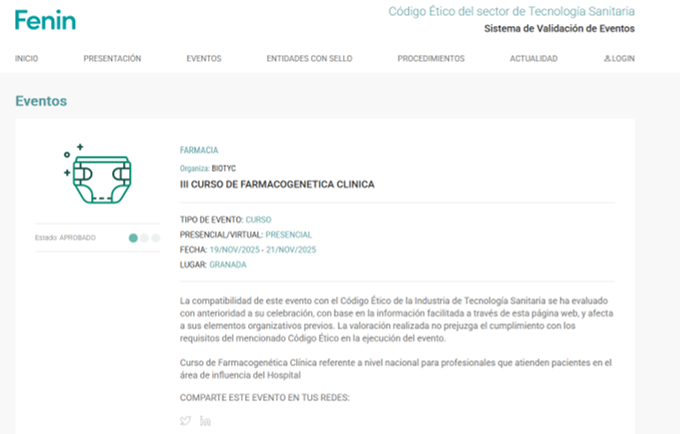The width and height of the screenshot is (680, 434).
Task: Click the date range 19/NOV/2025 - 21/NOV/2025
Action: click(263, 250)
